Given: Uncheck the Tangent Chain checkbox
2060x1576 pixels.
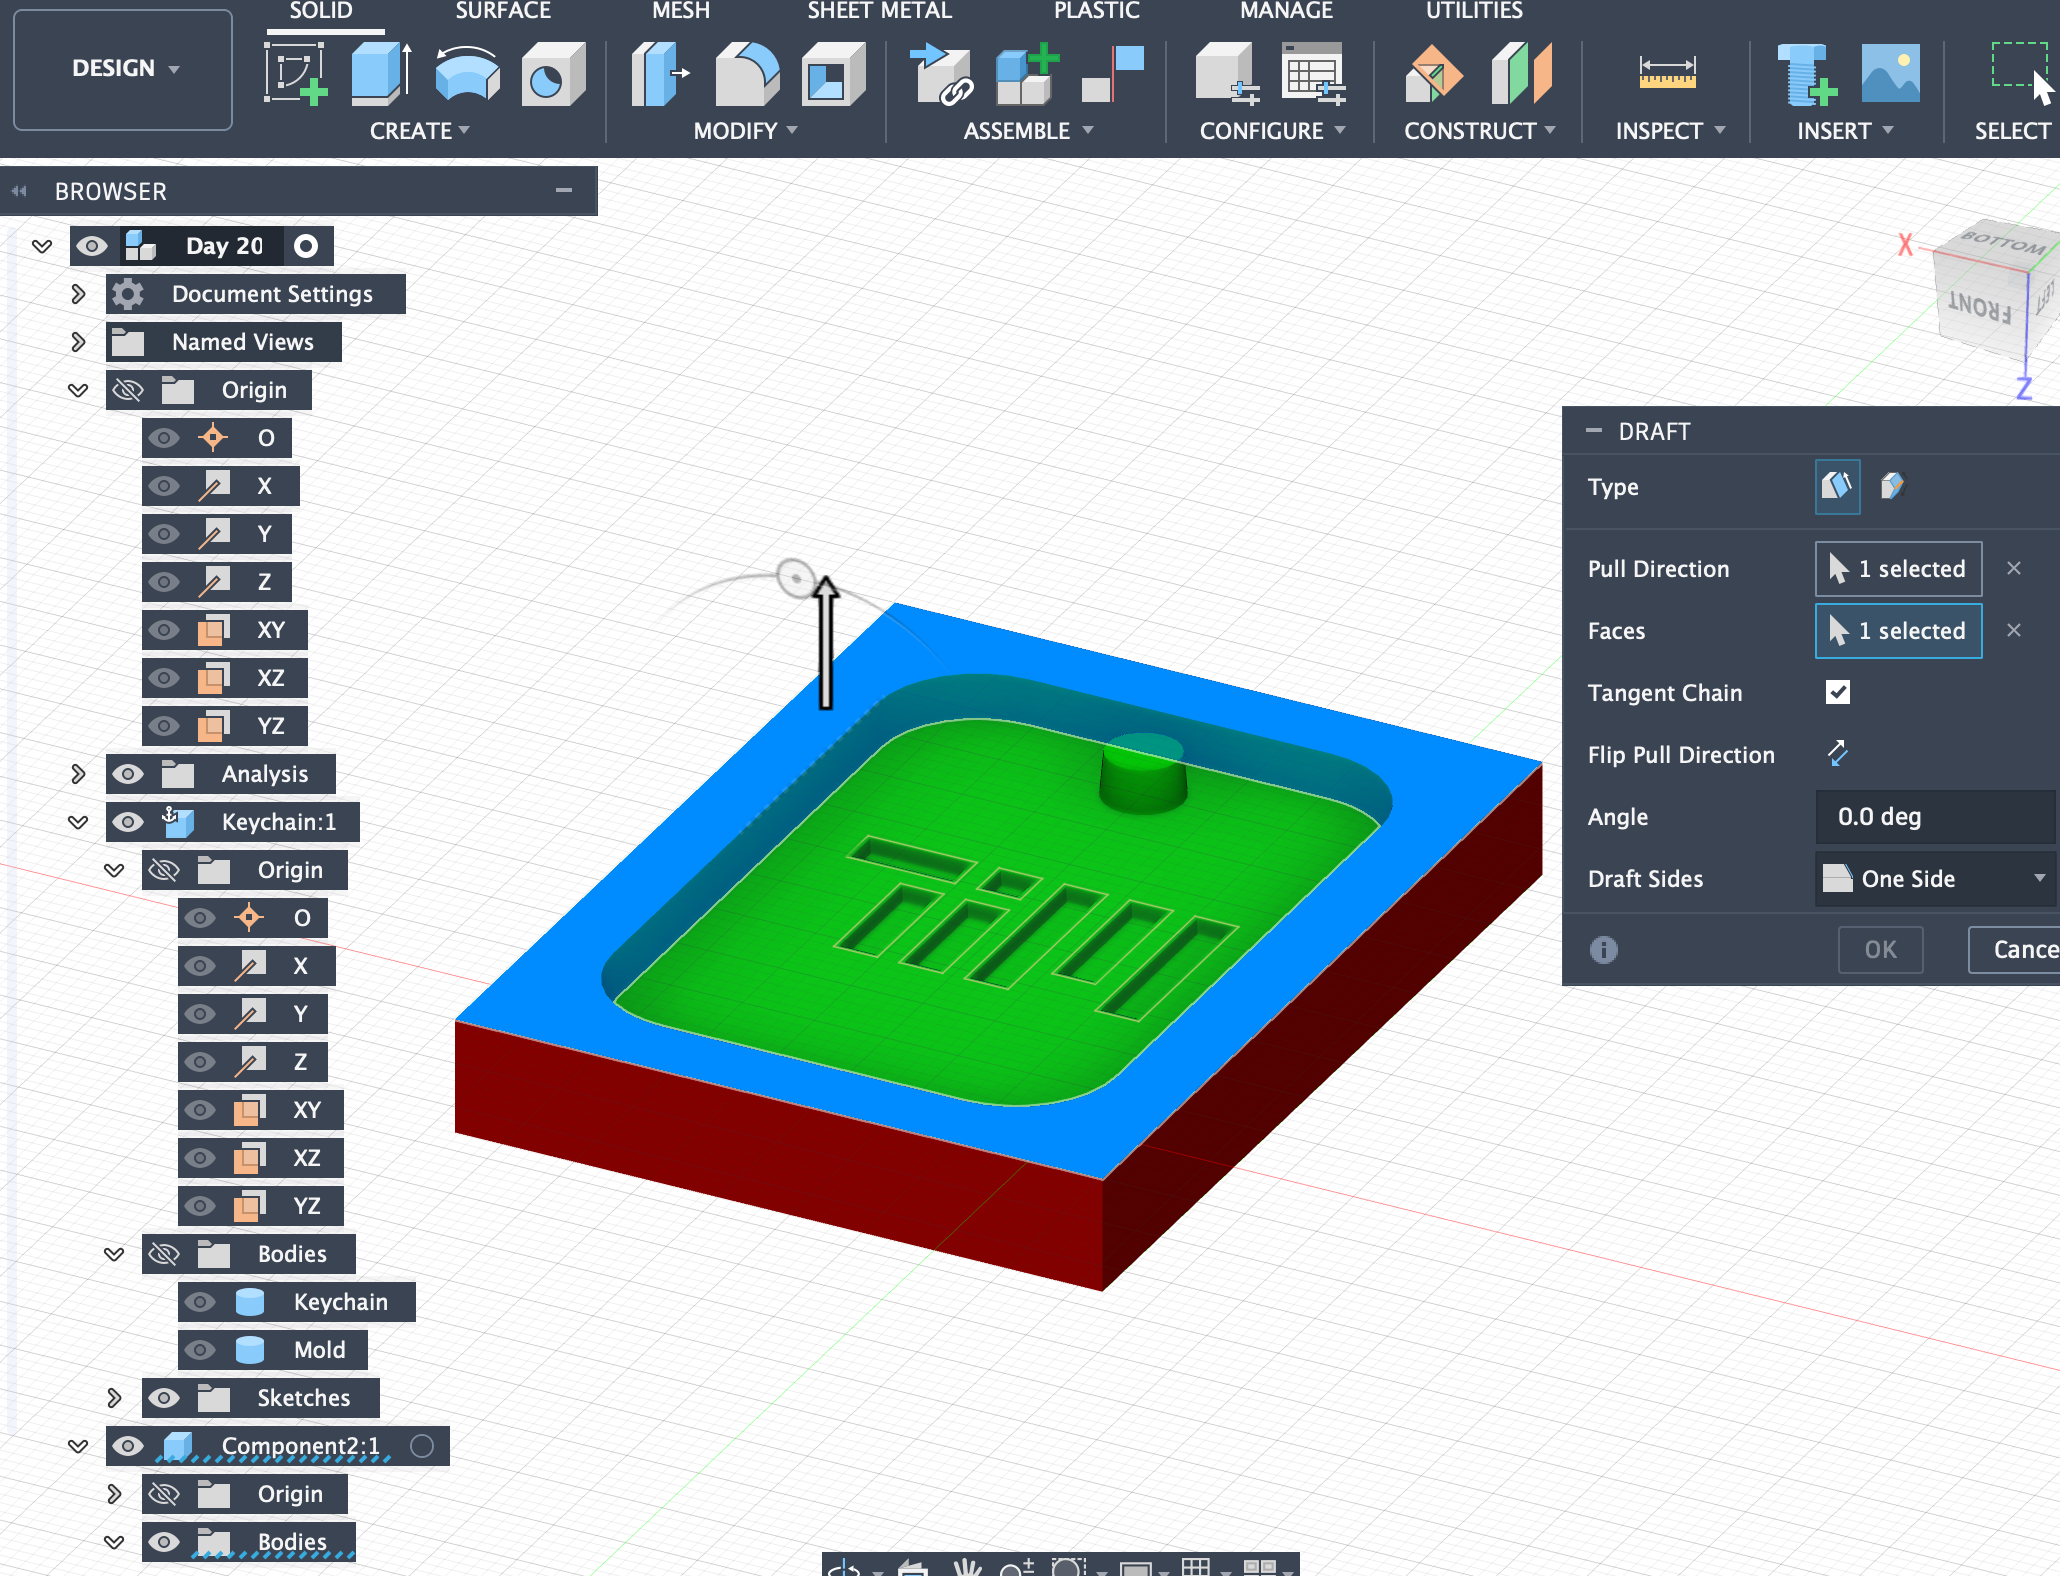Looking at the screenshot, I should tap(1837, 692).
